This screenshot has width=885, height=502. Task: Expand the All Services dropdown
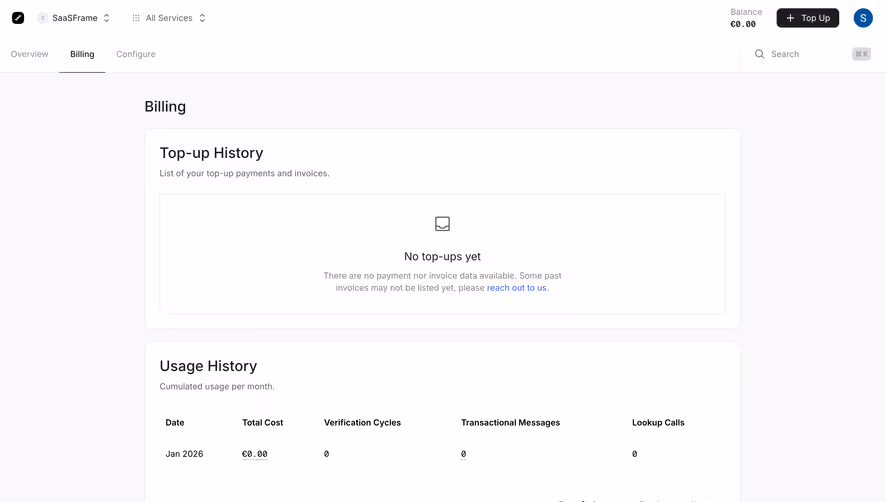tap(169, 18)
